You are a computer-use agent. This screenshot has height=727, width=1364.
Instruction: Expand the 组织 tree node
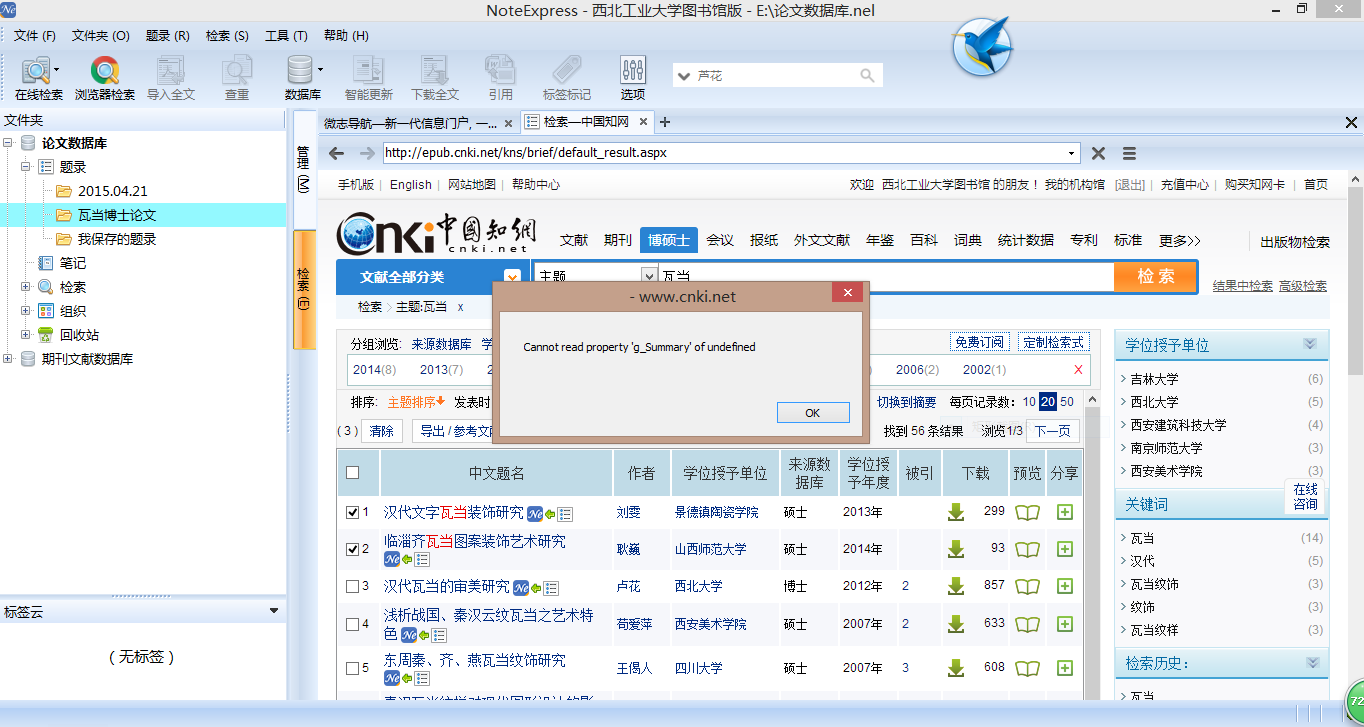26,311
